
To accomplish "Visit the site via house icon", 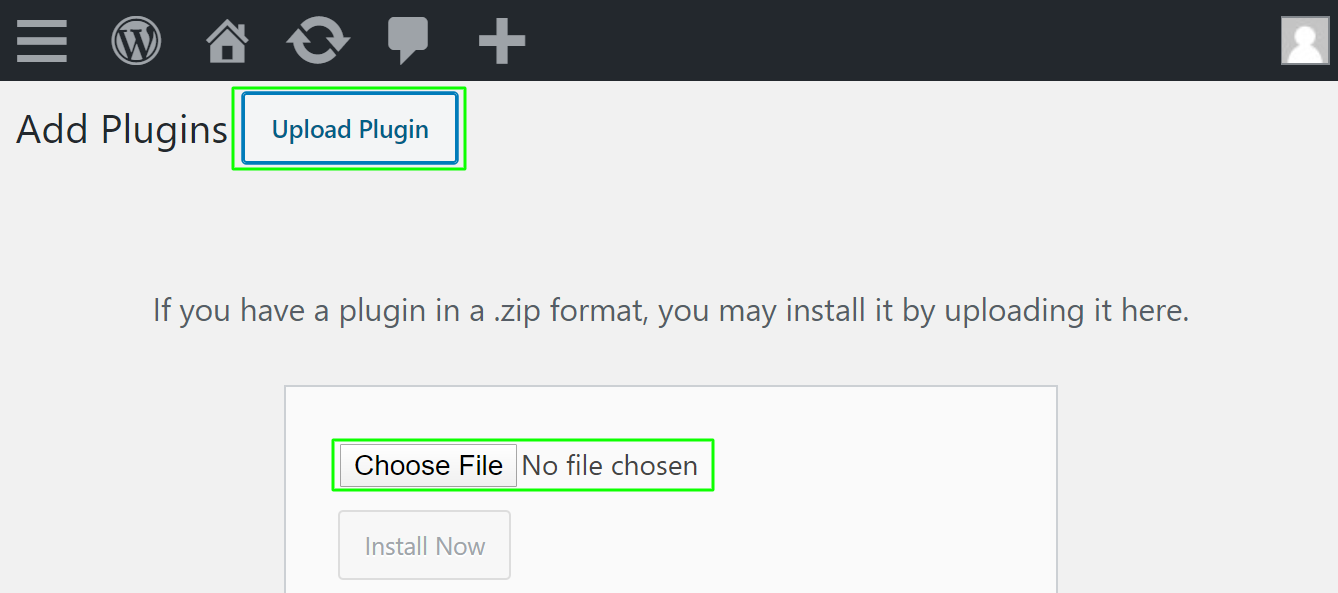I will pos(227,41).
